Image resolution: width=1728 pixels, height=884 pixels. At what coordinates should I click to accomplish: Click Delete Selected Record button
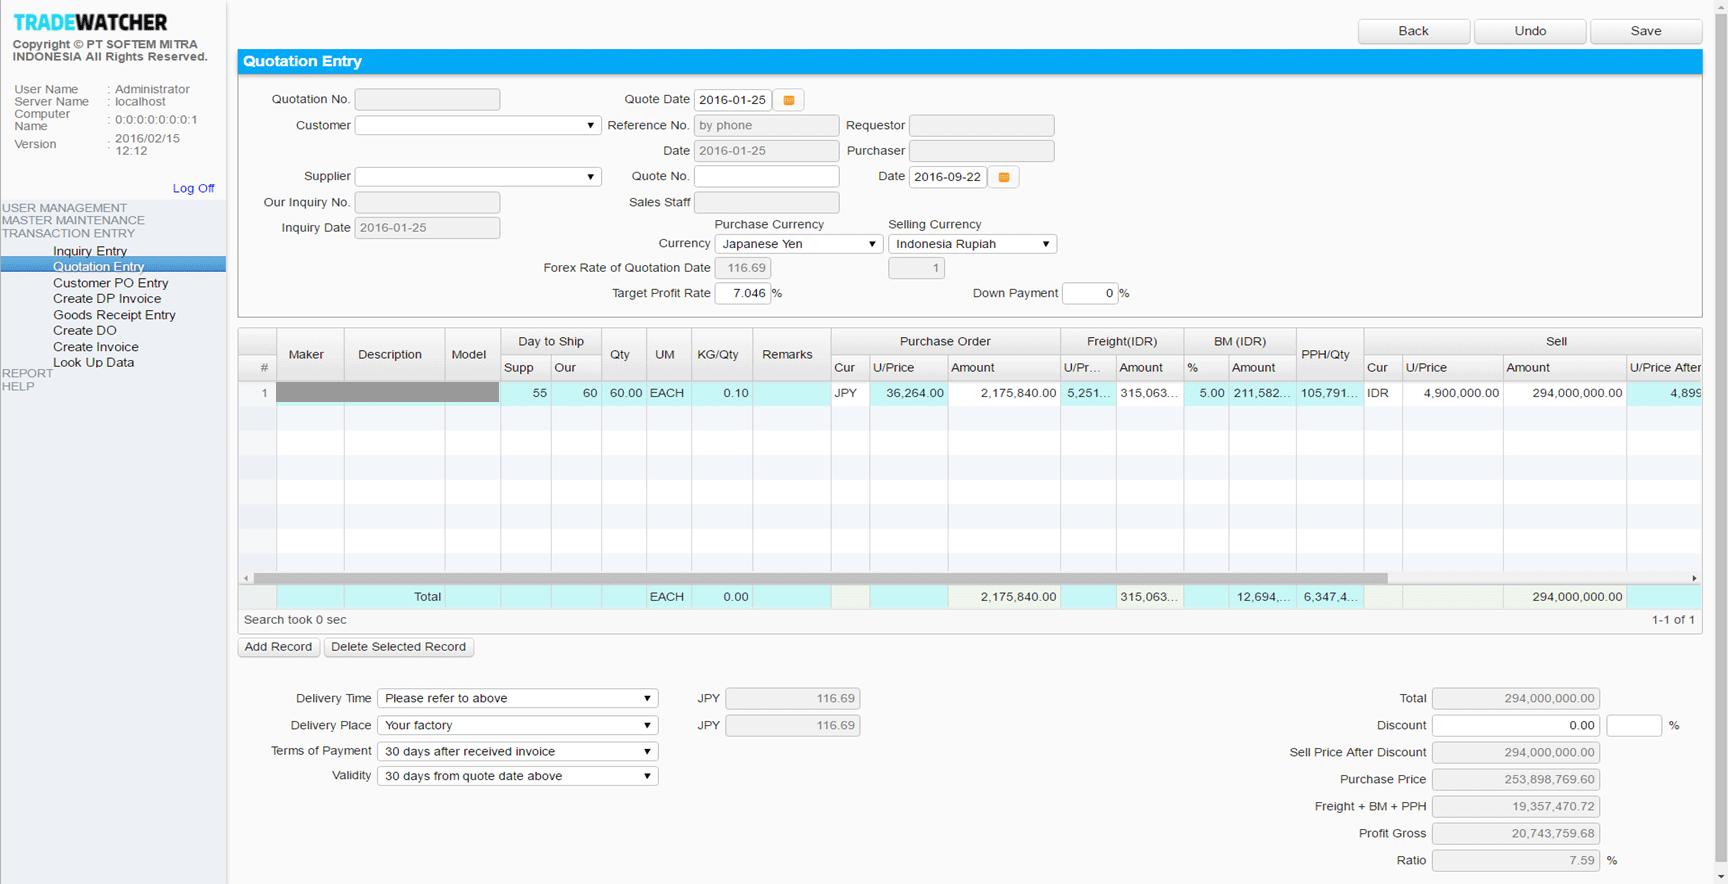tap(398, 647)
